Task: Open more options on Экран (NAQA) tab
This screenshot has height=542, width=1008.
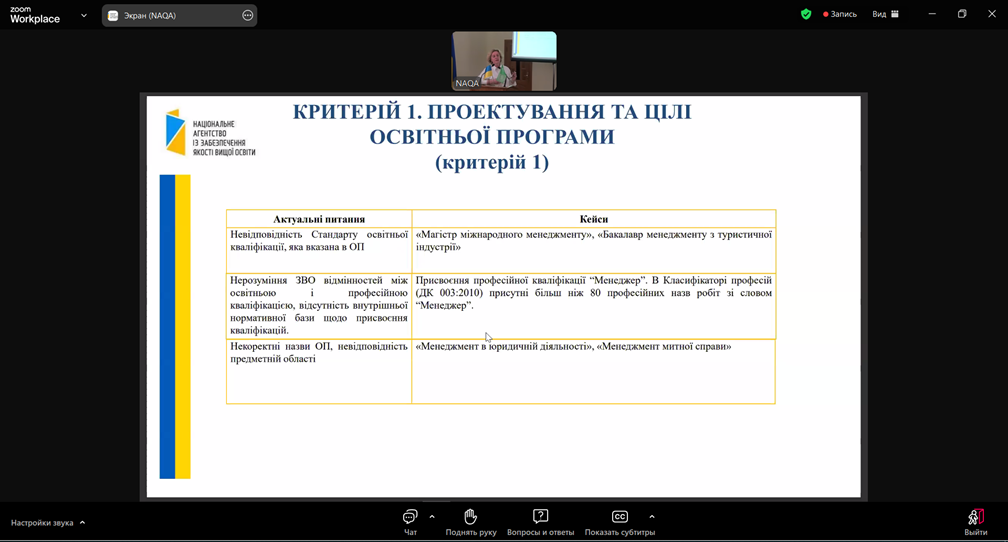Action: [248, 15]
